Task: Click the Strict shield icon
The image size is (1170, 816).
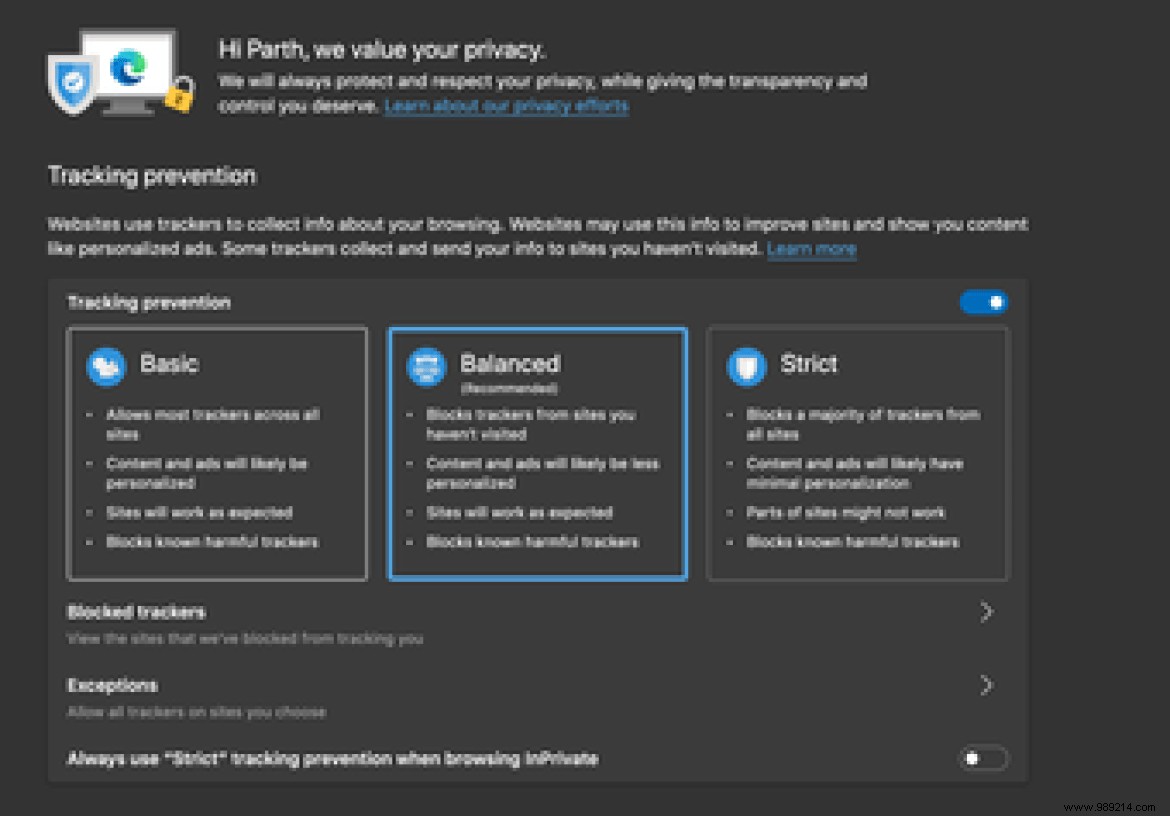Action: (x=746, y=367)
